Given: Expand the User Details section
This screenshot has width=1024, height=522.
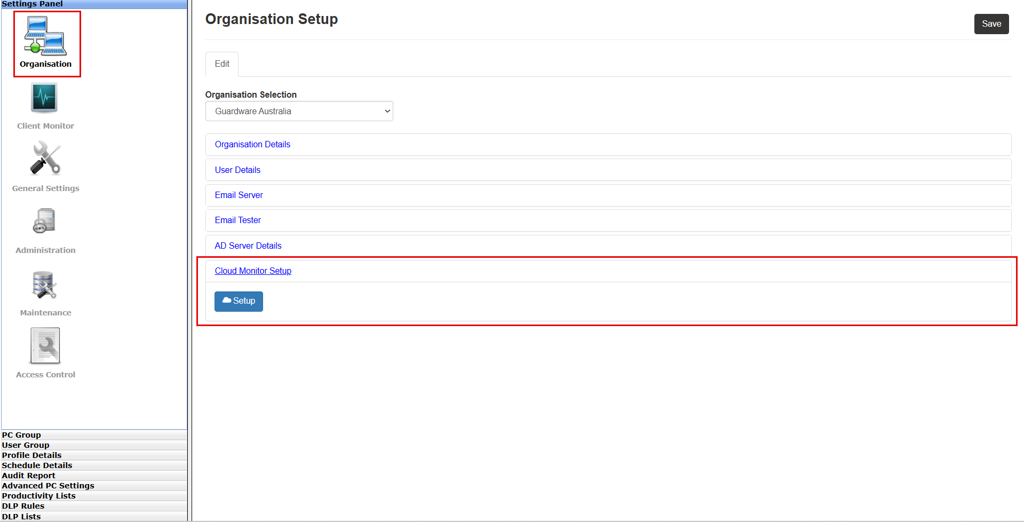Looking at the screenshot, I should [x=237, y=170].
